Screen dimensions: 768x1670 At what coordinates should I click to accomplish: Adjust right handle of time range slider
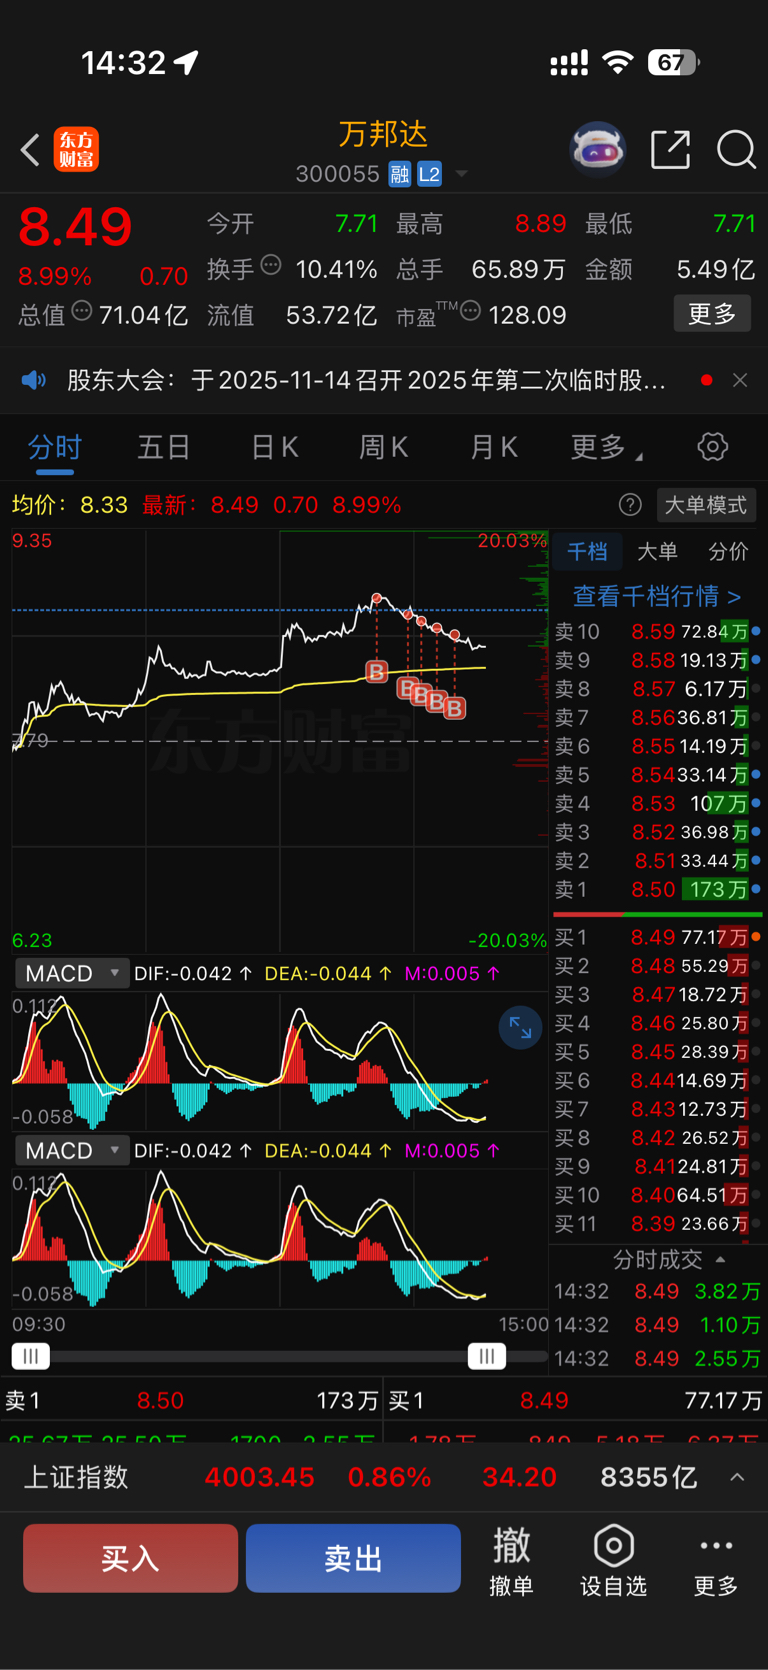487,1356
